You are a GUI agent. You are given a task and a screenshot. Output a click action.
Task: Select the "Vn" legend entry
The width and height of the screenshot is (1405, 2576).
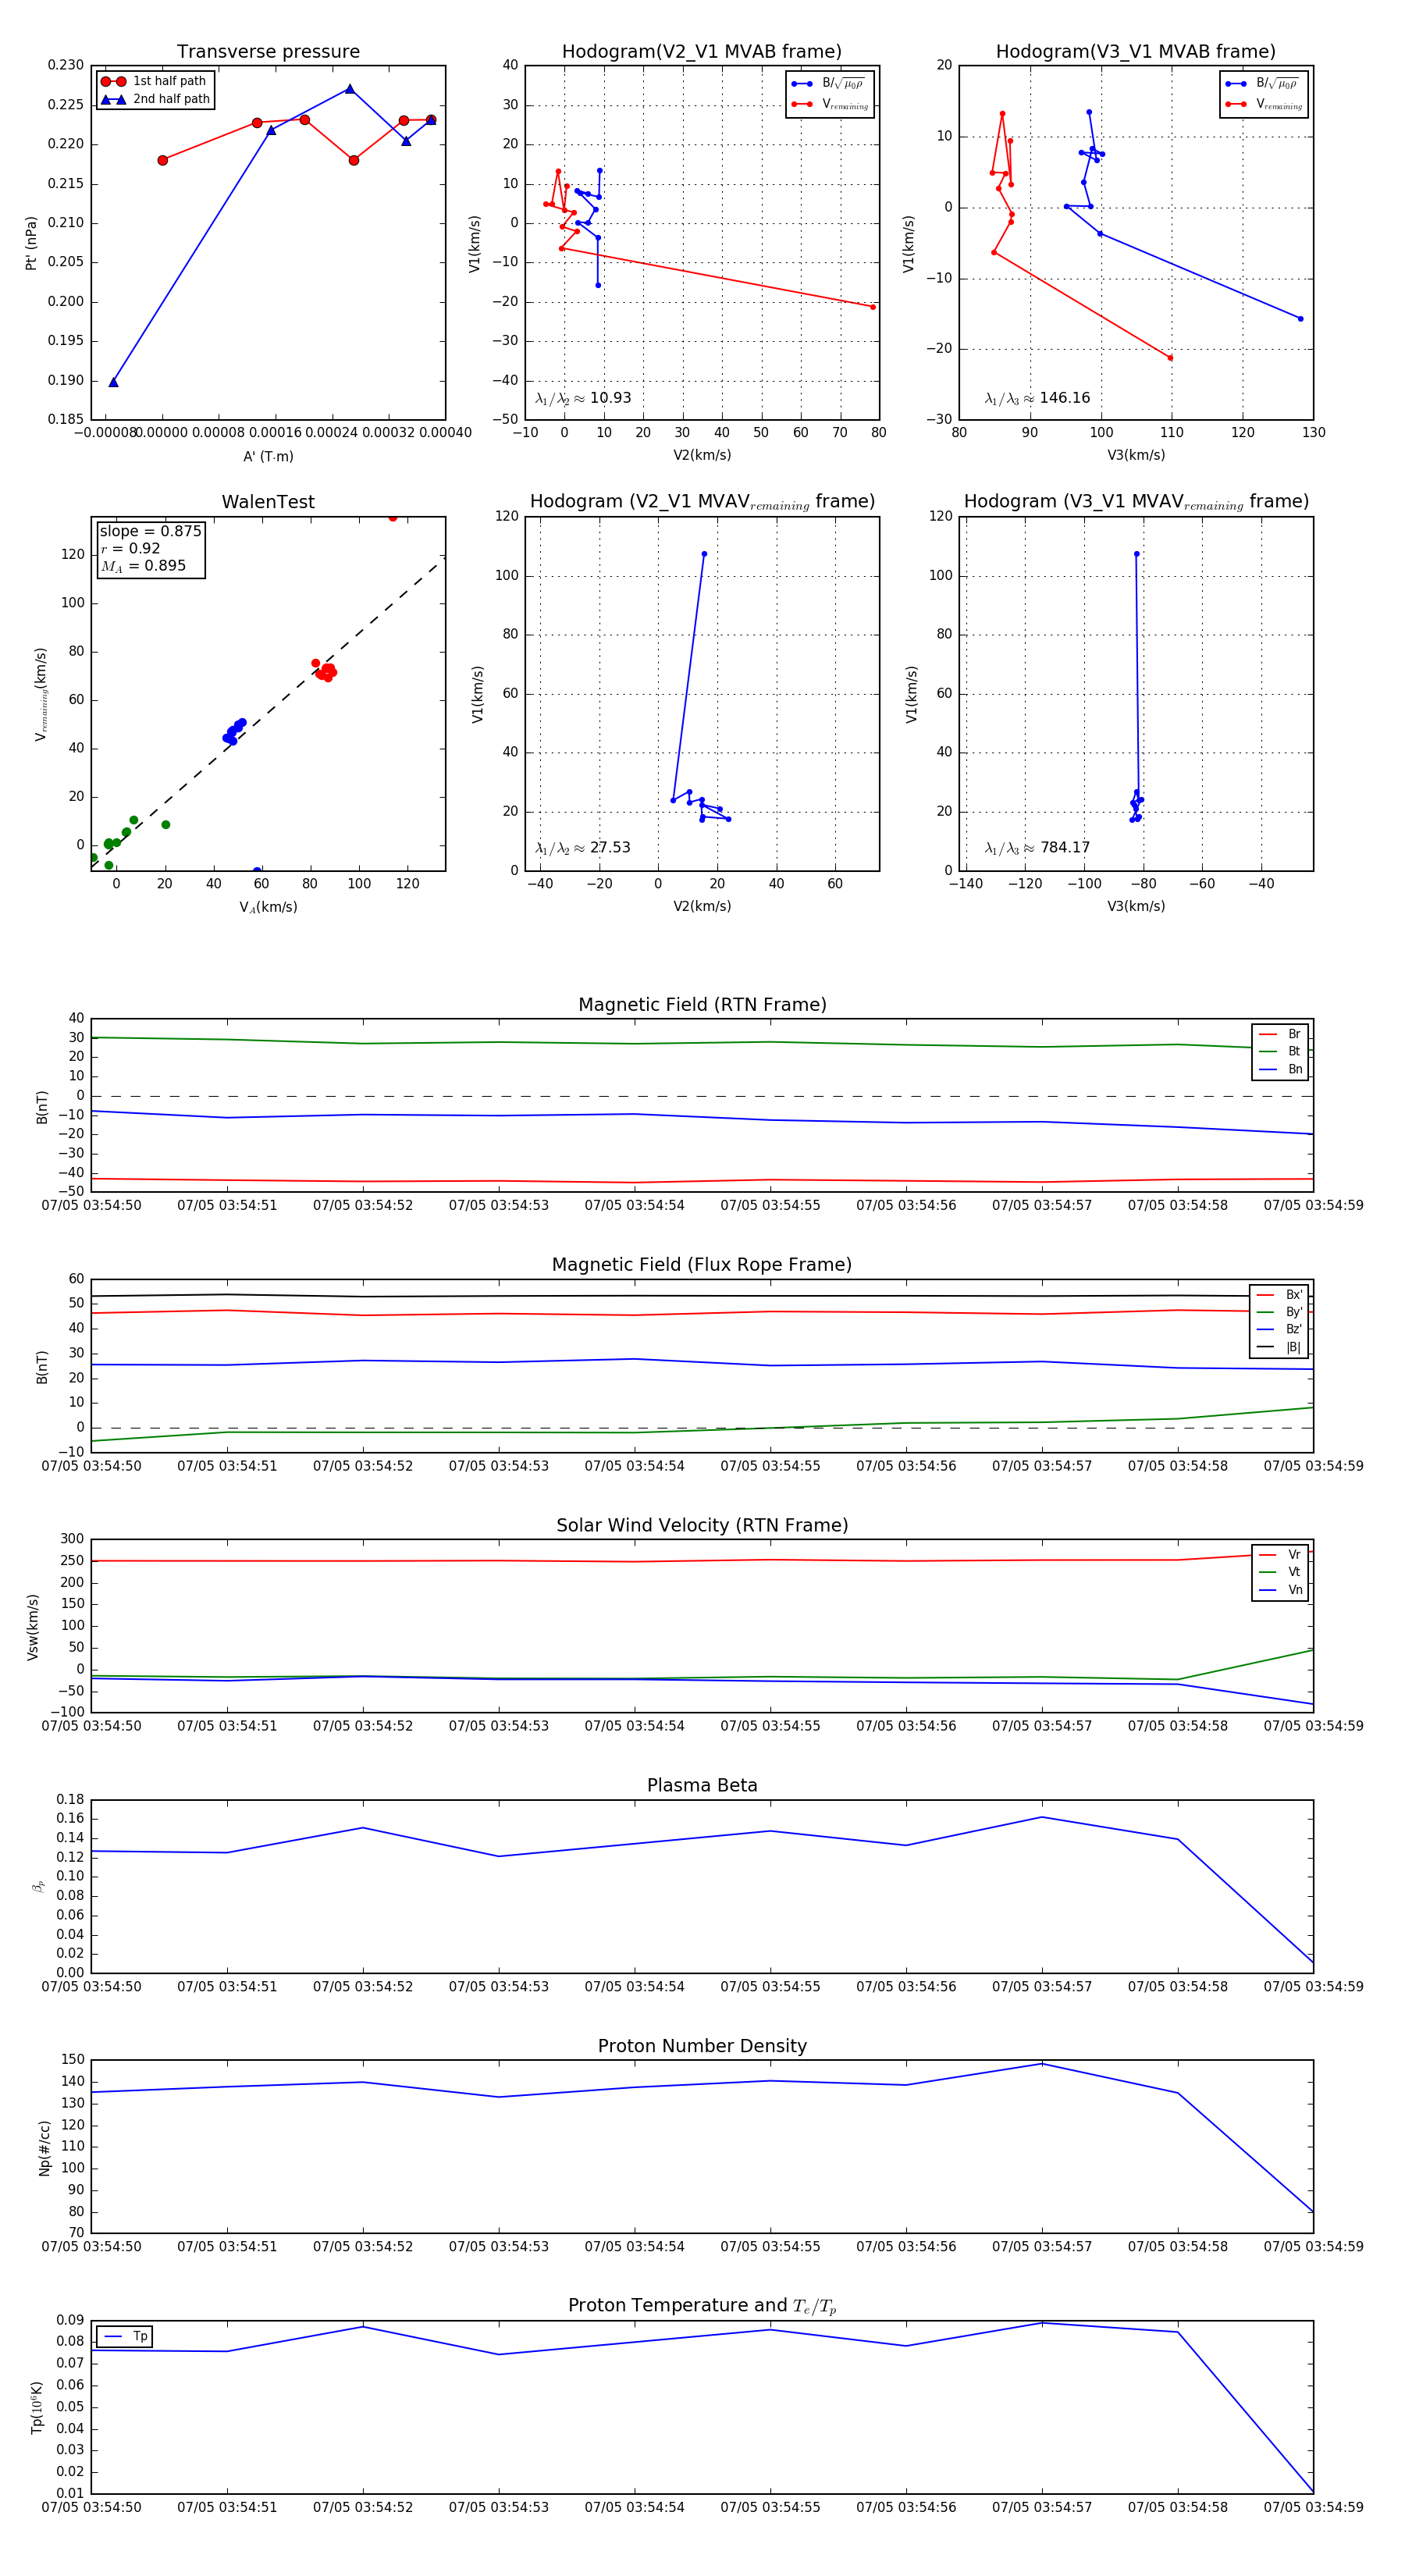(1281, 1590)
